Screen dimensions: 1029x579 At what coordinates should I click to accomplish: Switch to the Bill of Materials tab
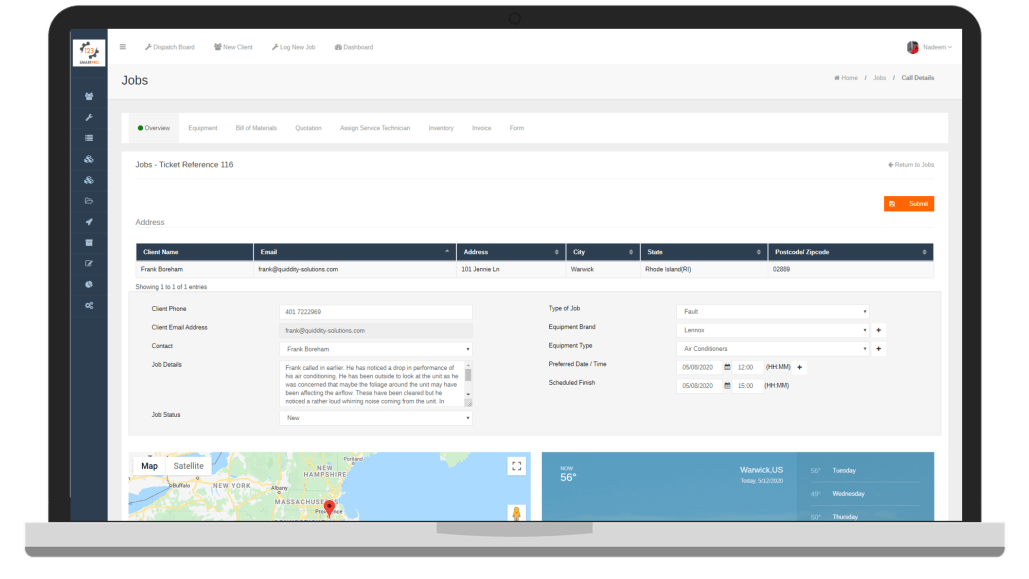[x=256, y=128]
